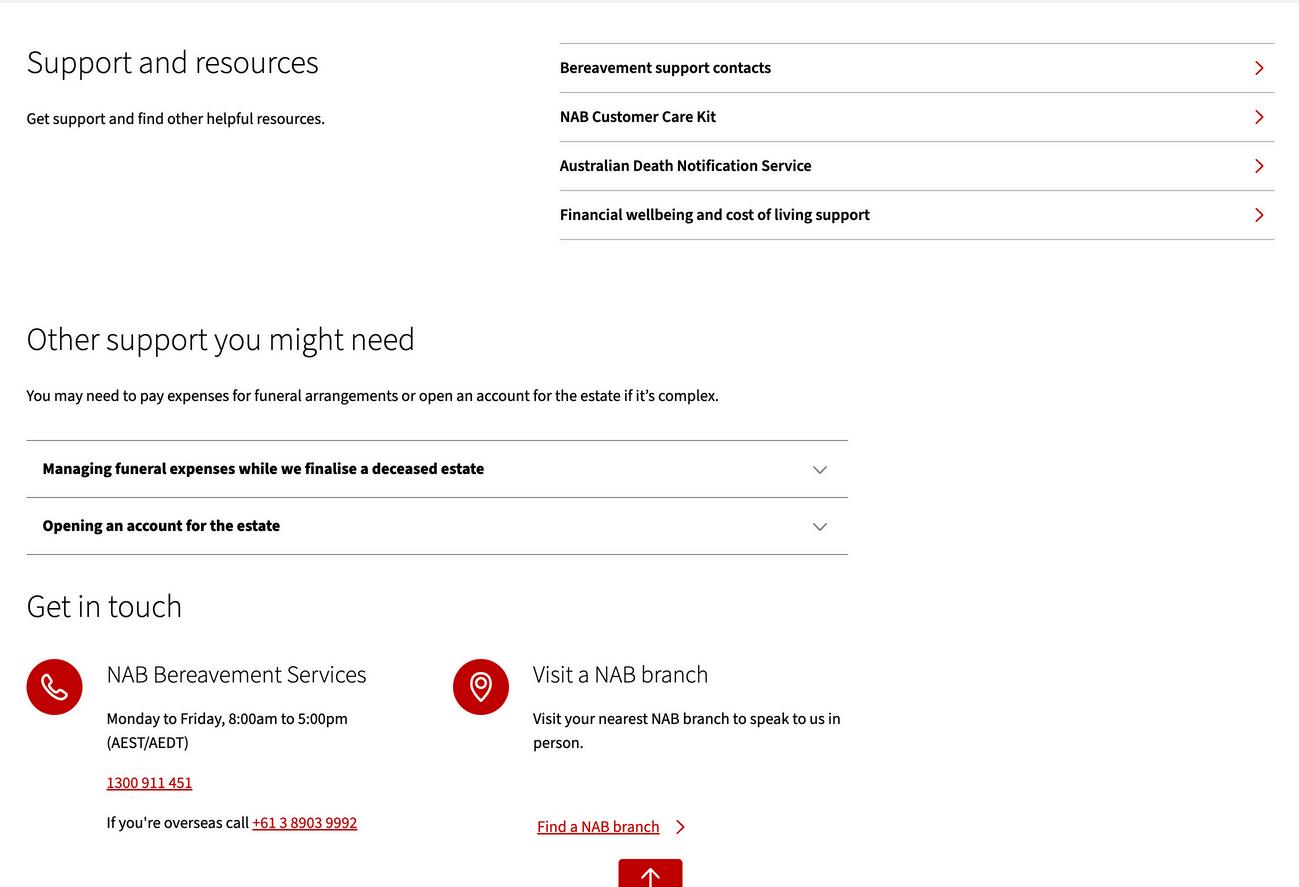The height and width of the screenshot is (887, 1299).
Task: Click funeral arrangements paragraph text
Action: coord(372,396)
